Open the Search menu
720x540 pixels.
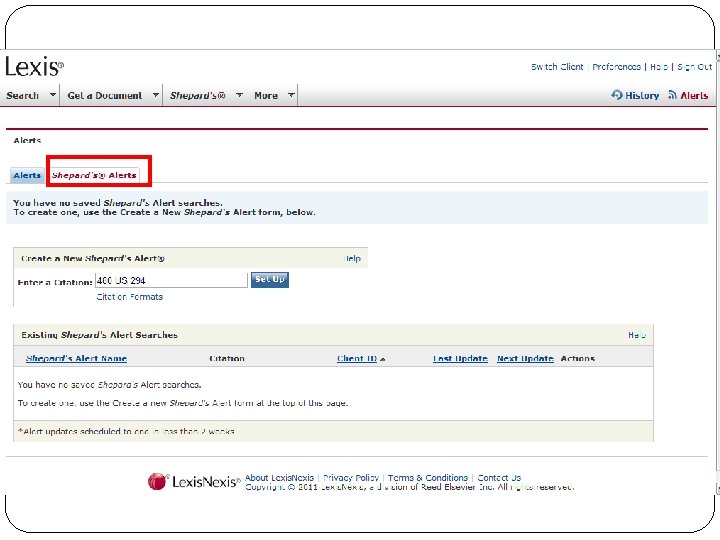tap(22, 96)
